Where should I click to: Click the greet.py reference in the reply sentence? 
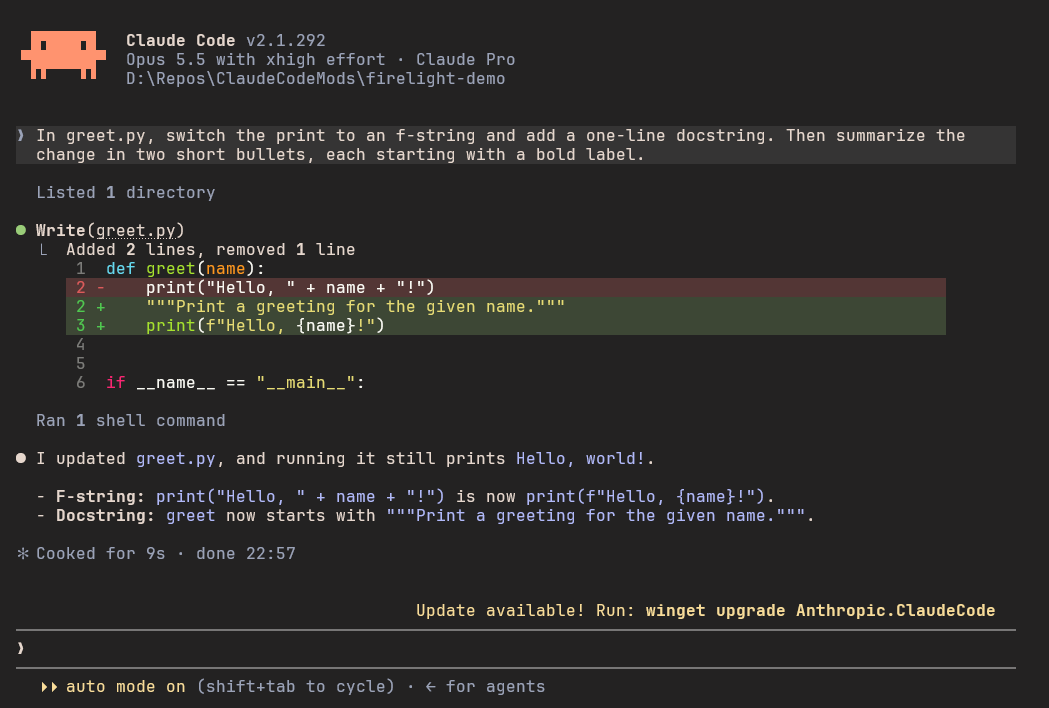point(176,459)
